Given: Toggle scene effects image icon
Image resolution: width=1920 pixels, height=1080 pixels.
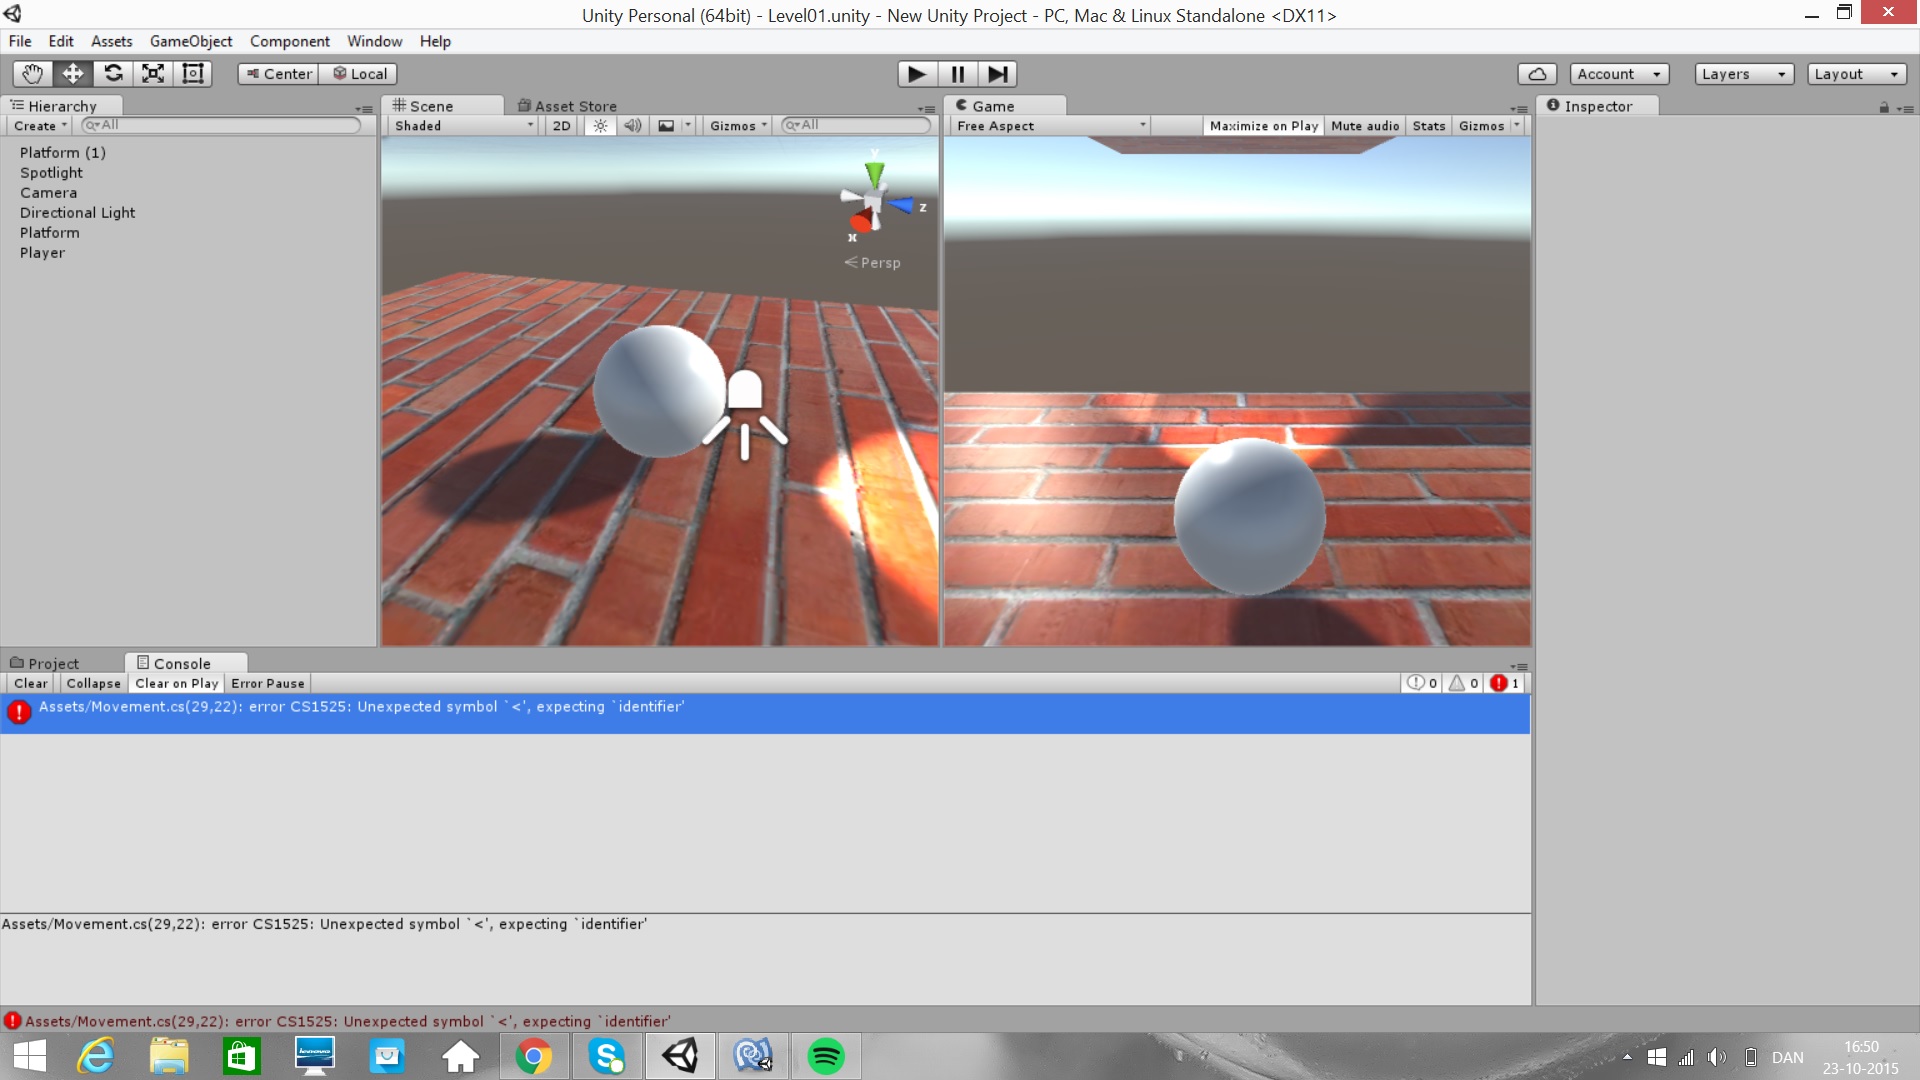Looking at the screenshot, I should 666,126.
